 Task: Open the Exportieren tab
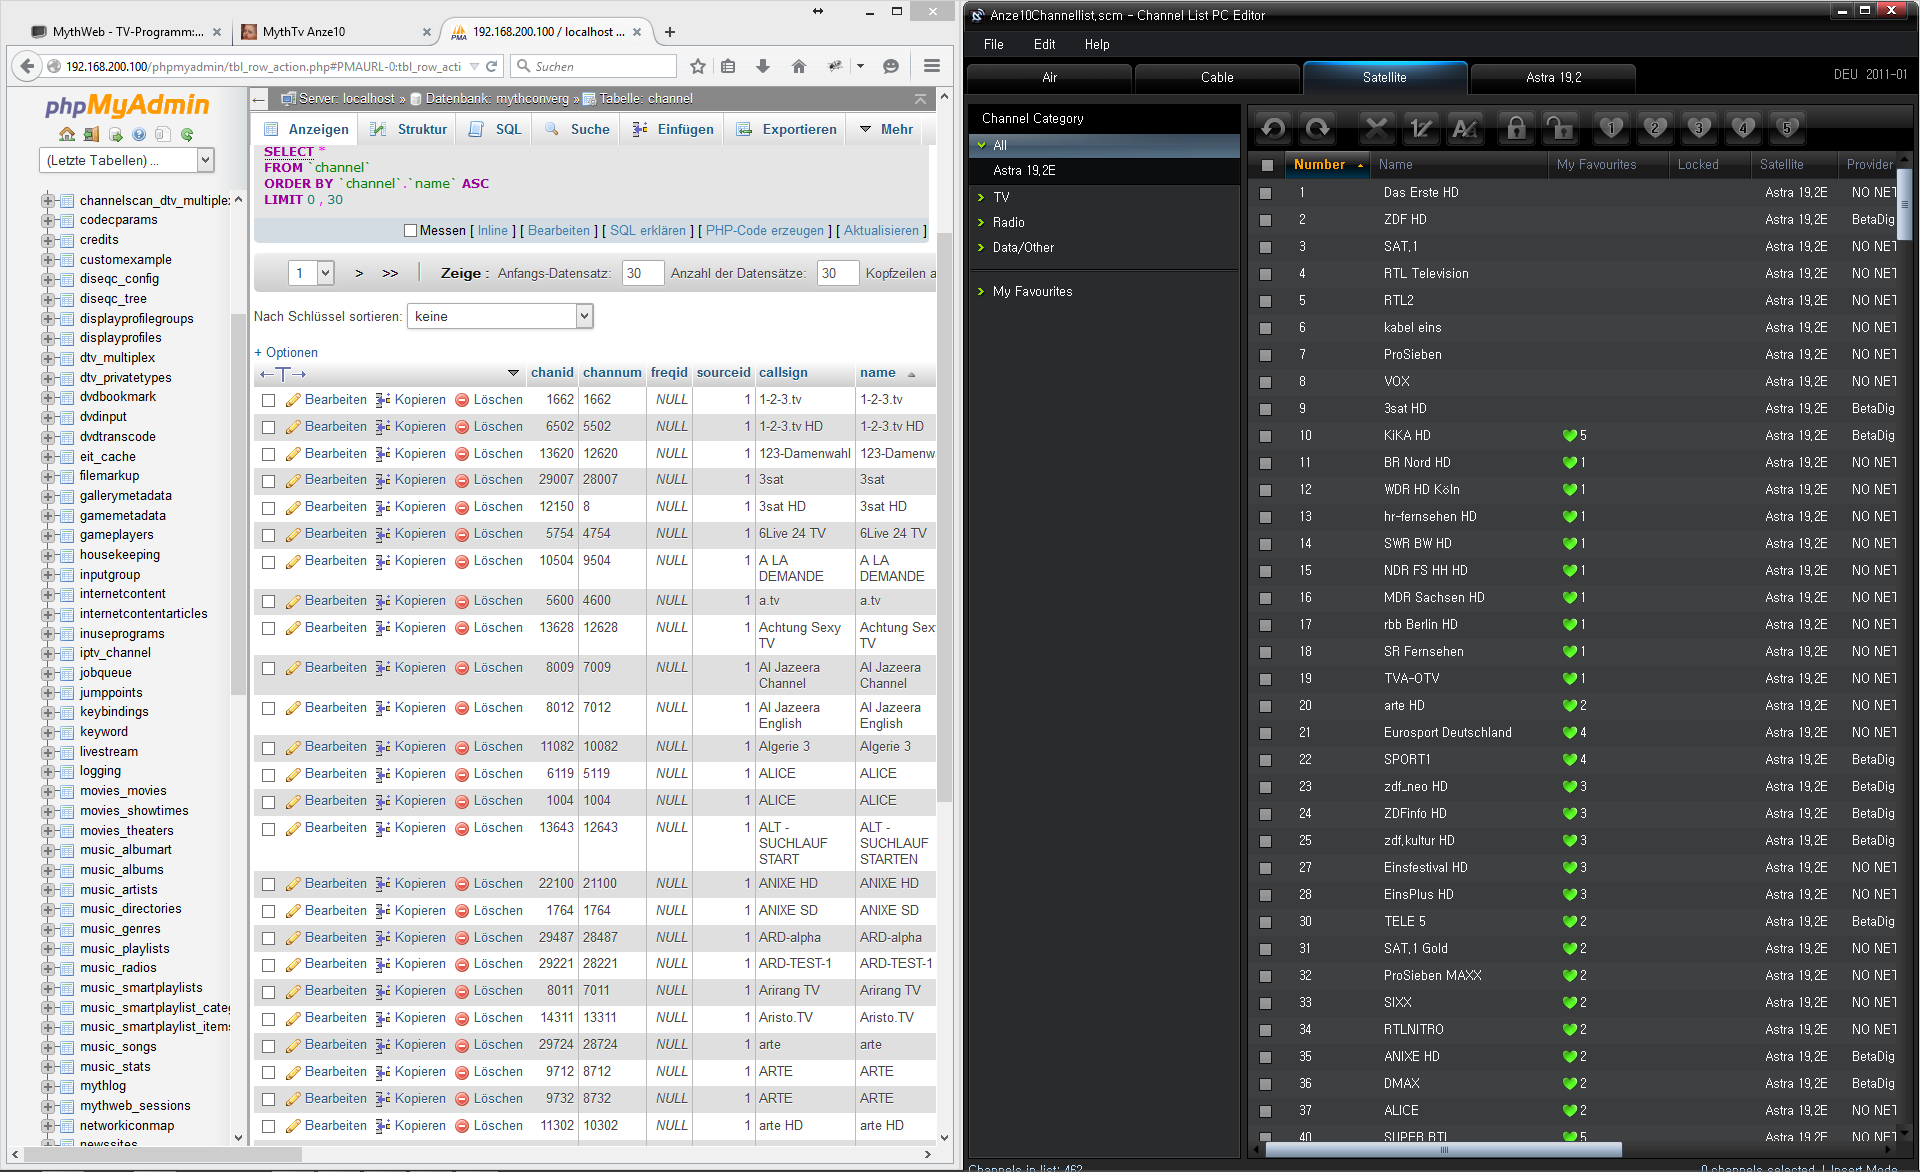(x=787, y=129)
